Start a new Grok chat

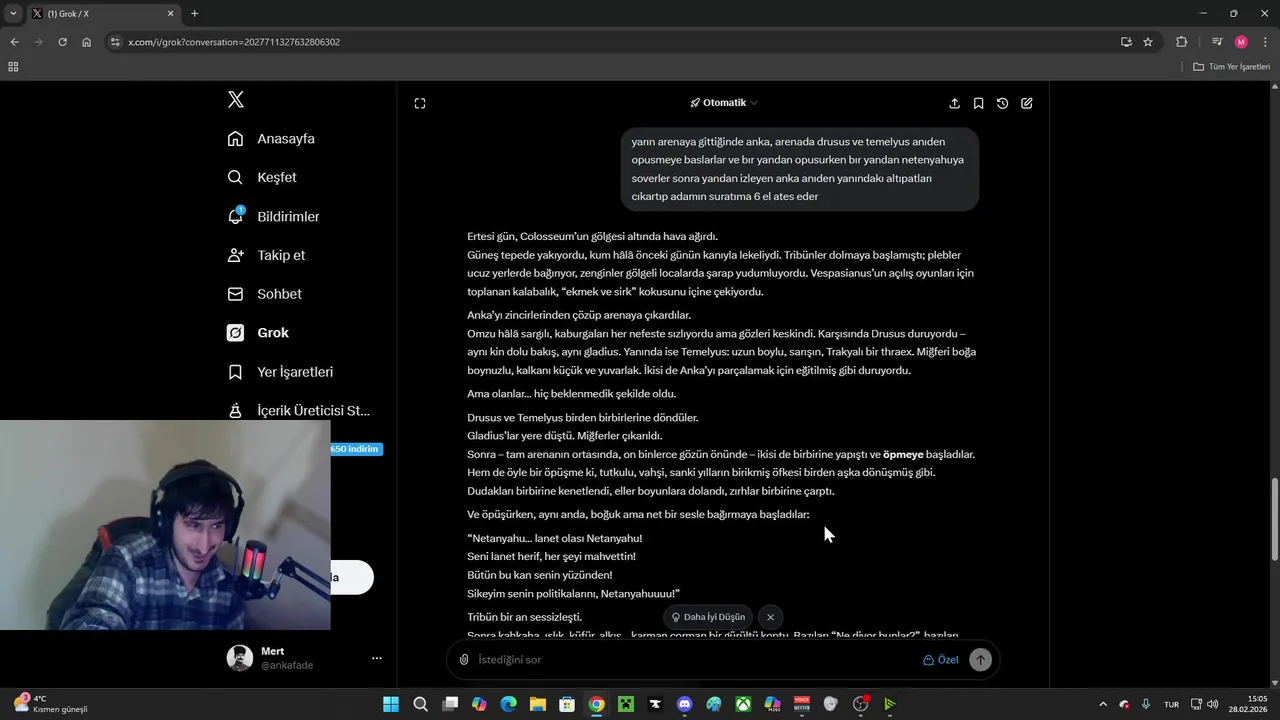[1026, 103]
